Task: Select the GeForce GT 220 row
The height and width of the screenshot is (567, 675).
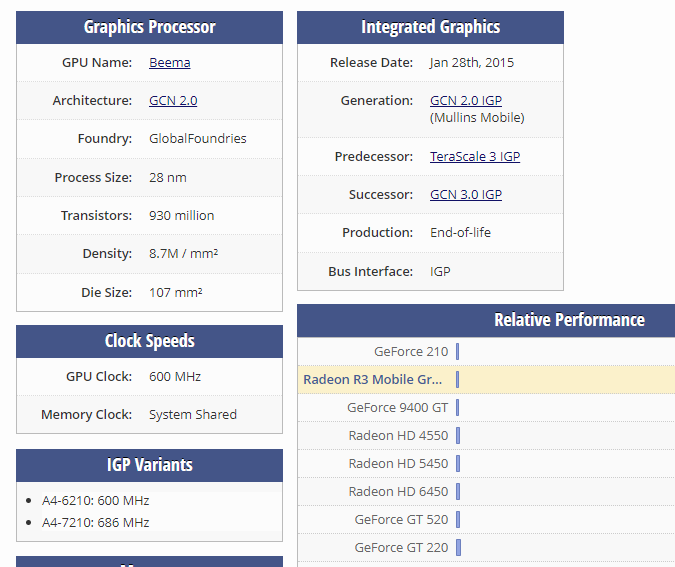Action: (x=486, y=548)
